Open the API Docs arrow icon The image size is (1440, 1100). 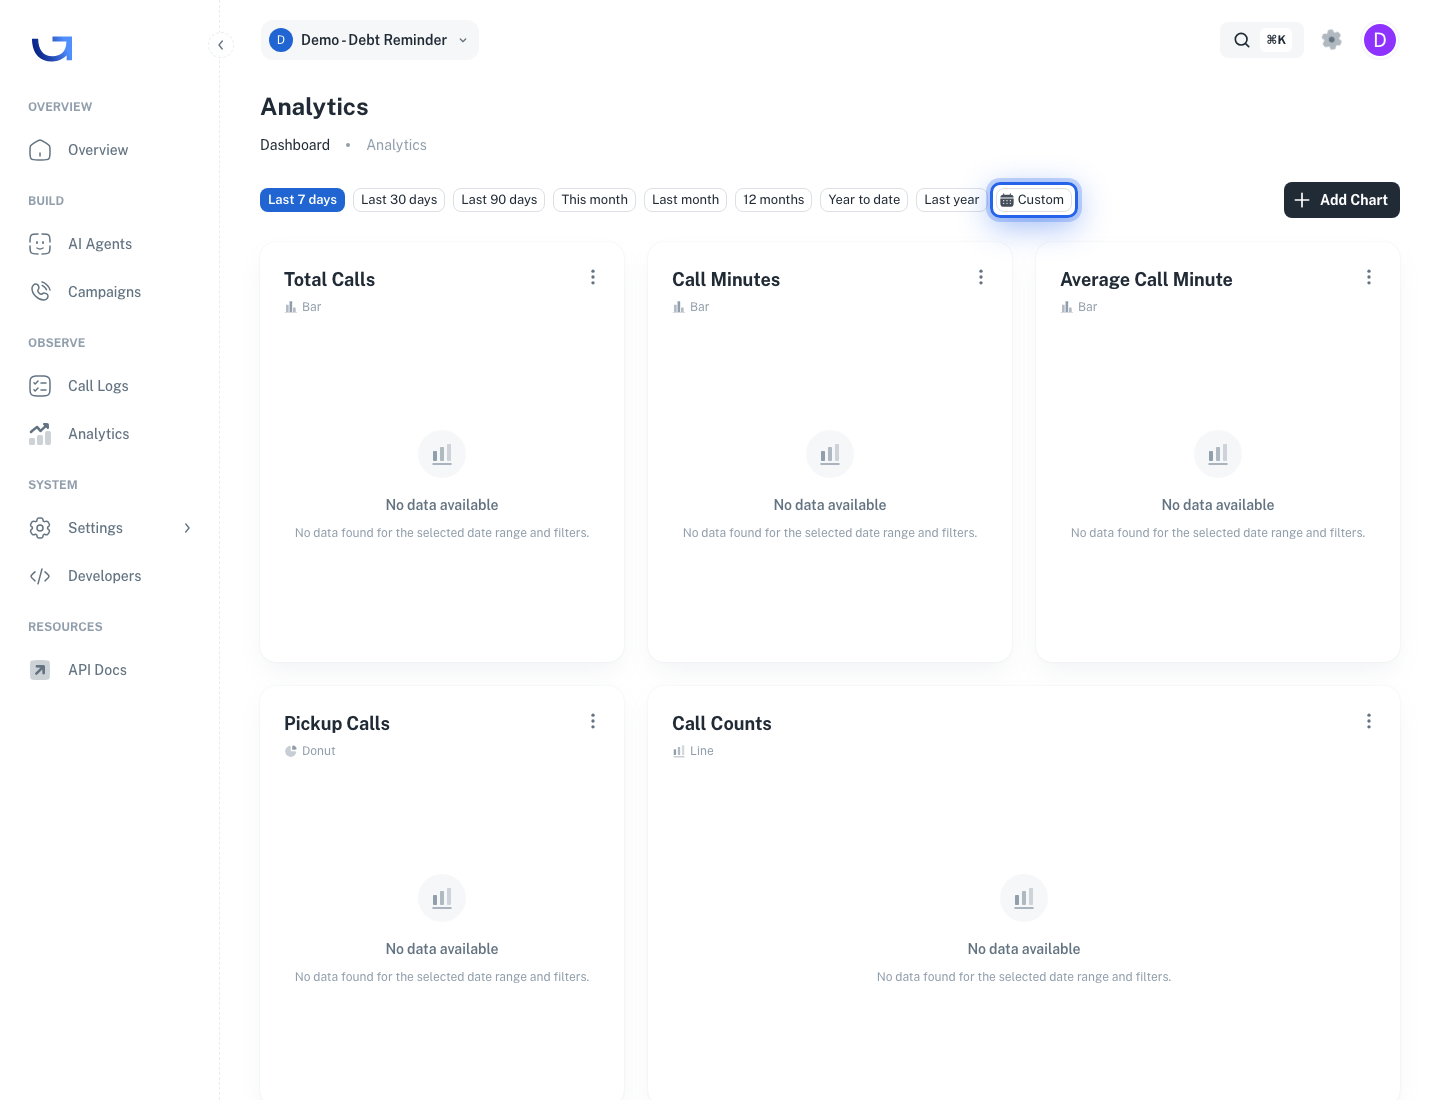click(x=40, y=670)
